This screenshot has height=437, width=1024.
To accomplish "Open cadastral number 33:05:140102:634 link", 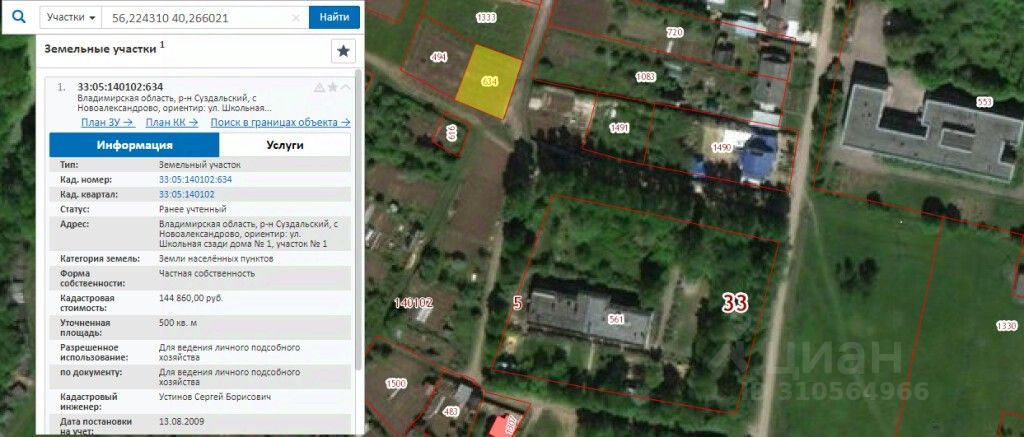I will pyautogui.click(x=195, y=180).
